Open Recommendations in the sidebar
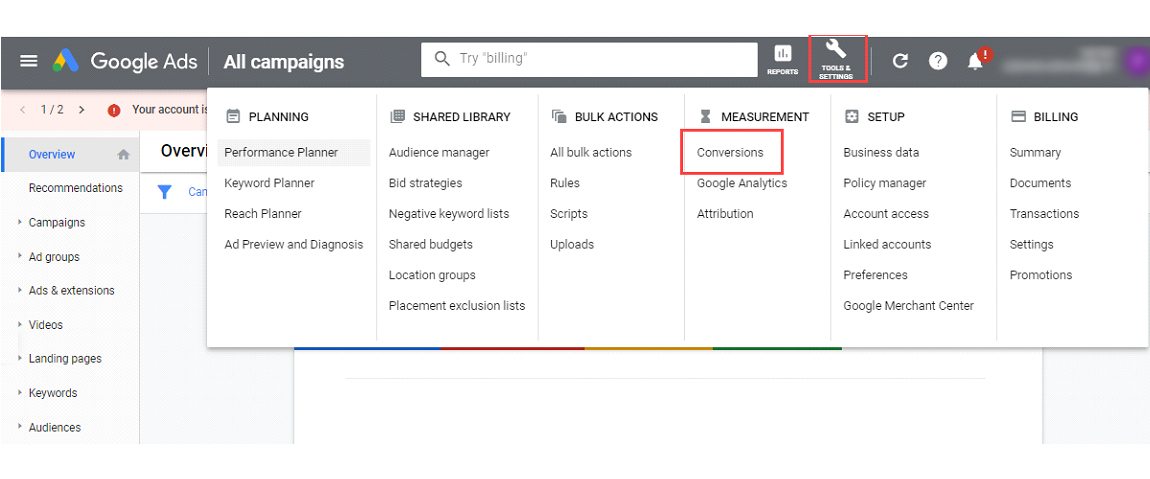1150x479 pixels. pos(76,188)
